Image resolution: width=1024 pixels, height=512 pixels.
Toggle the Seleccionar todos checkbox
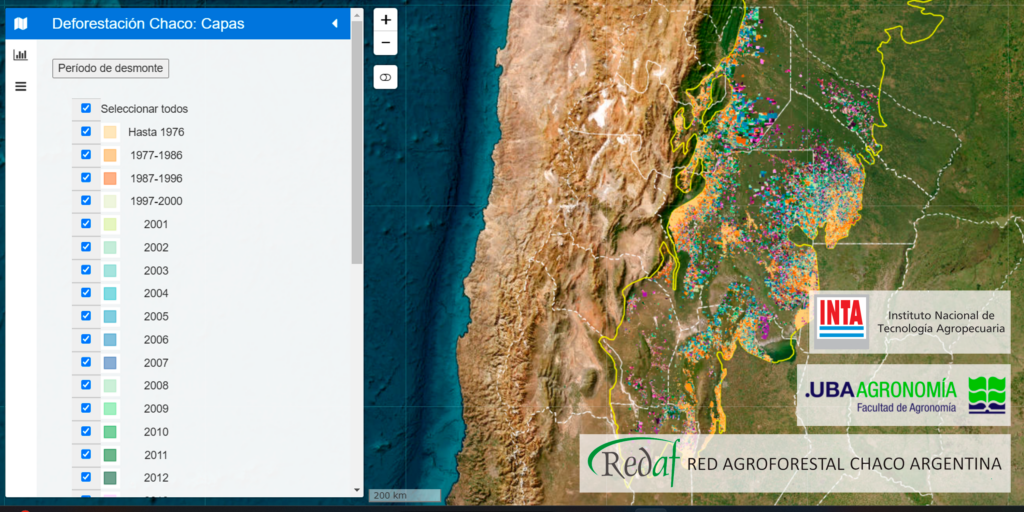click(x=86, y=108)
